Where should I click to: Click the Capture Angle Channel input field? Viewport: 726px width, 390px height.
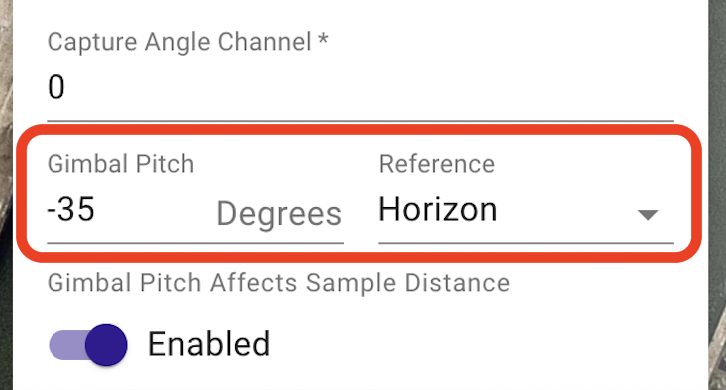point(360,87)
